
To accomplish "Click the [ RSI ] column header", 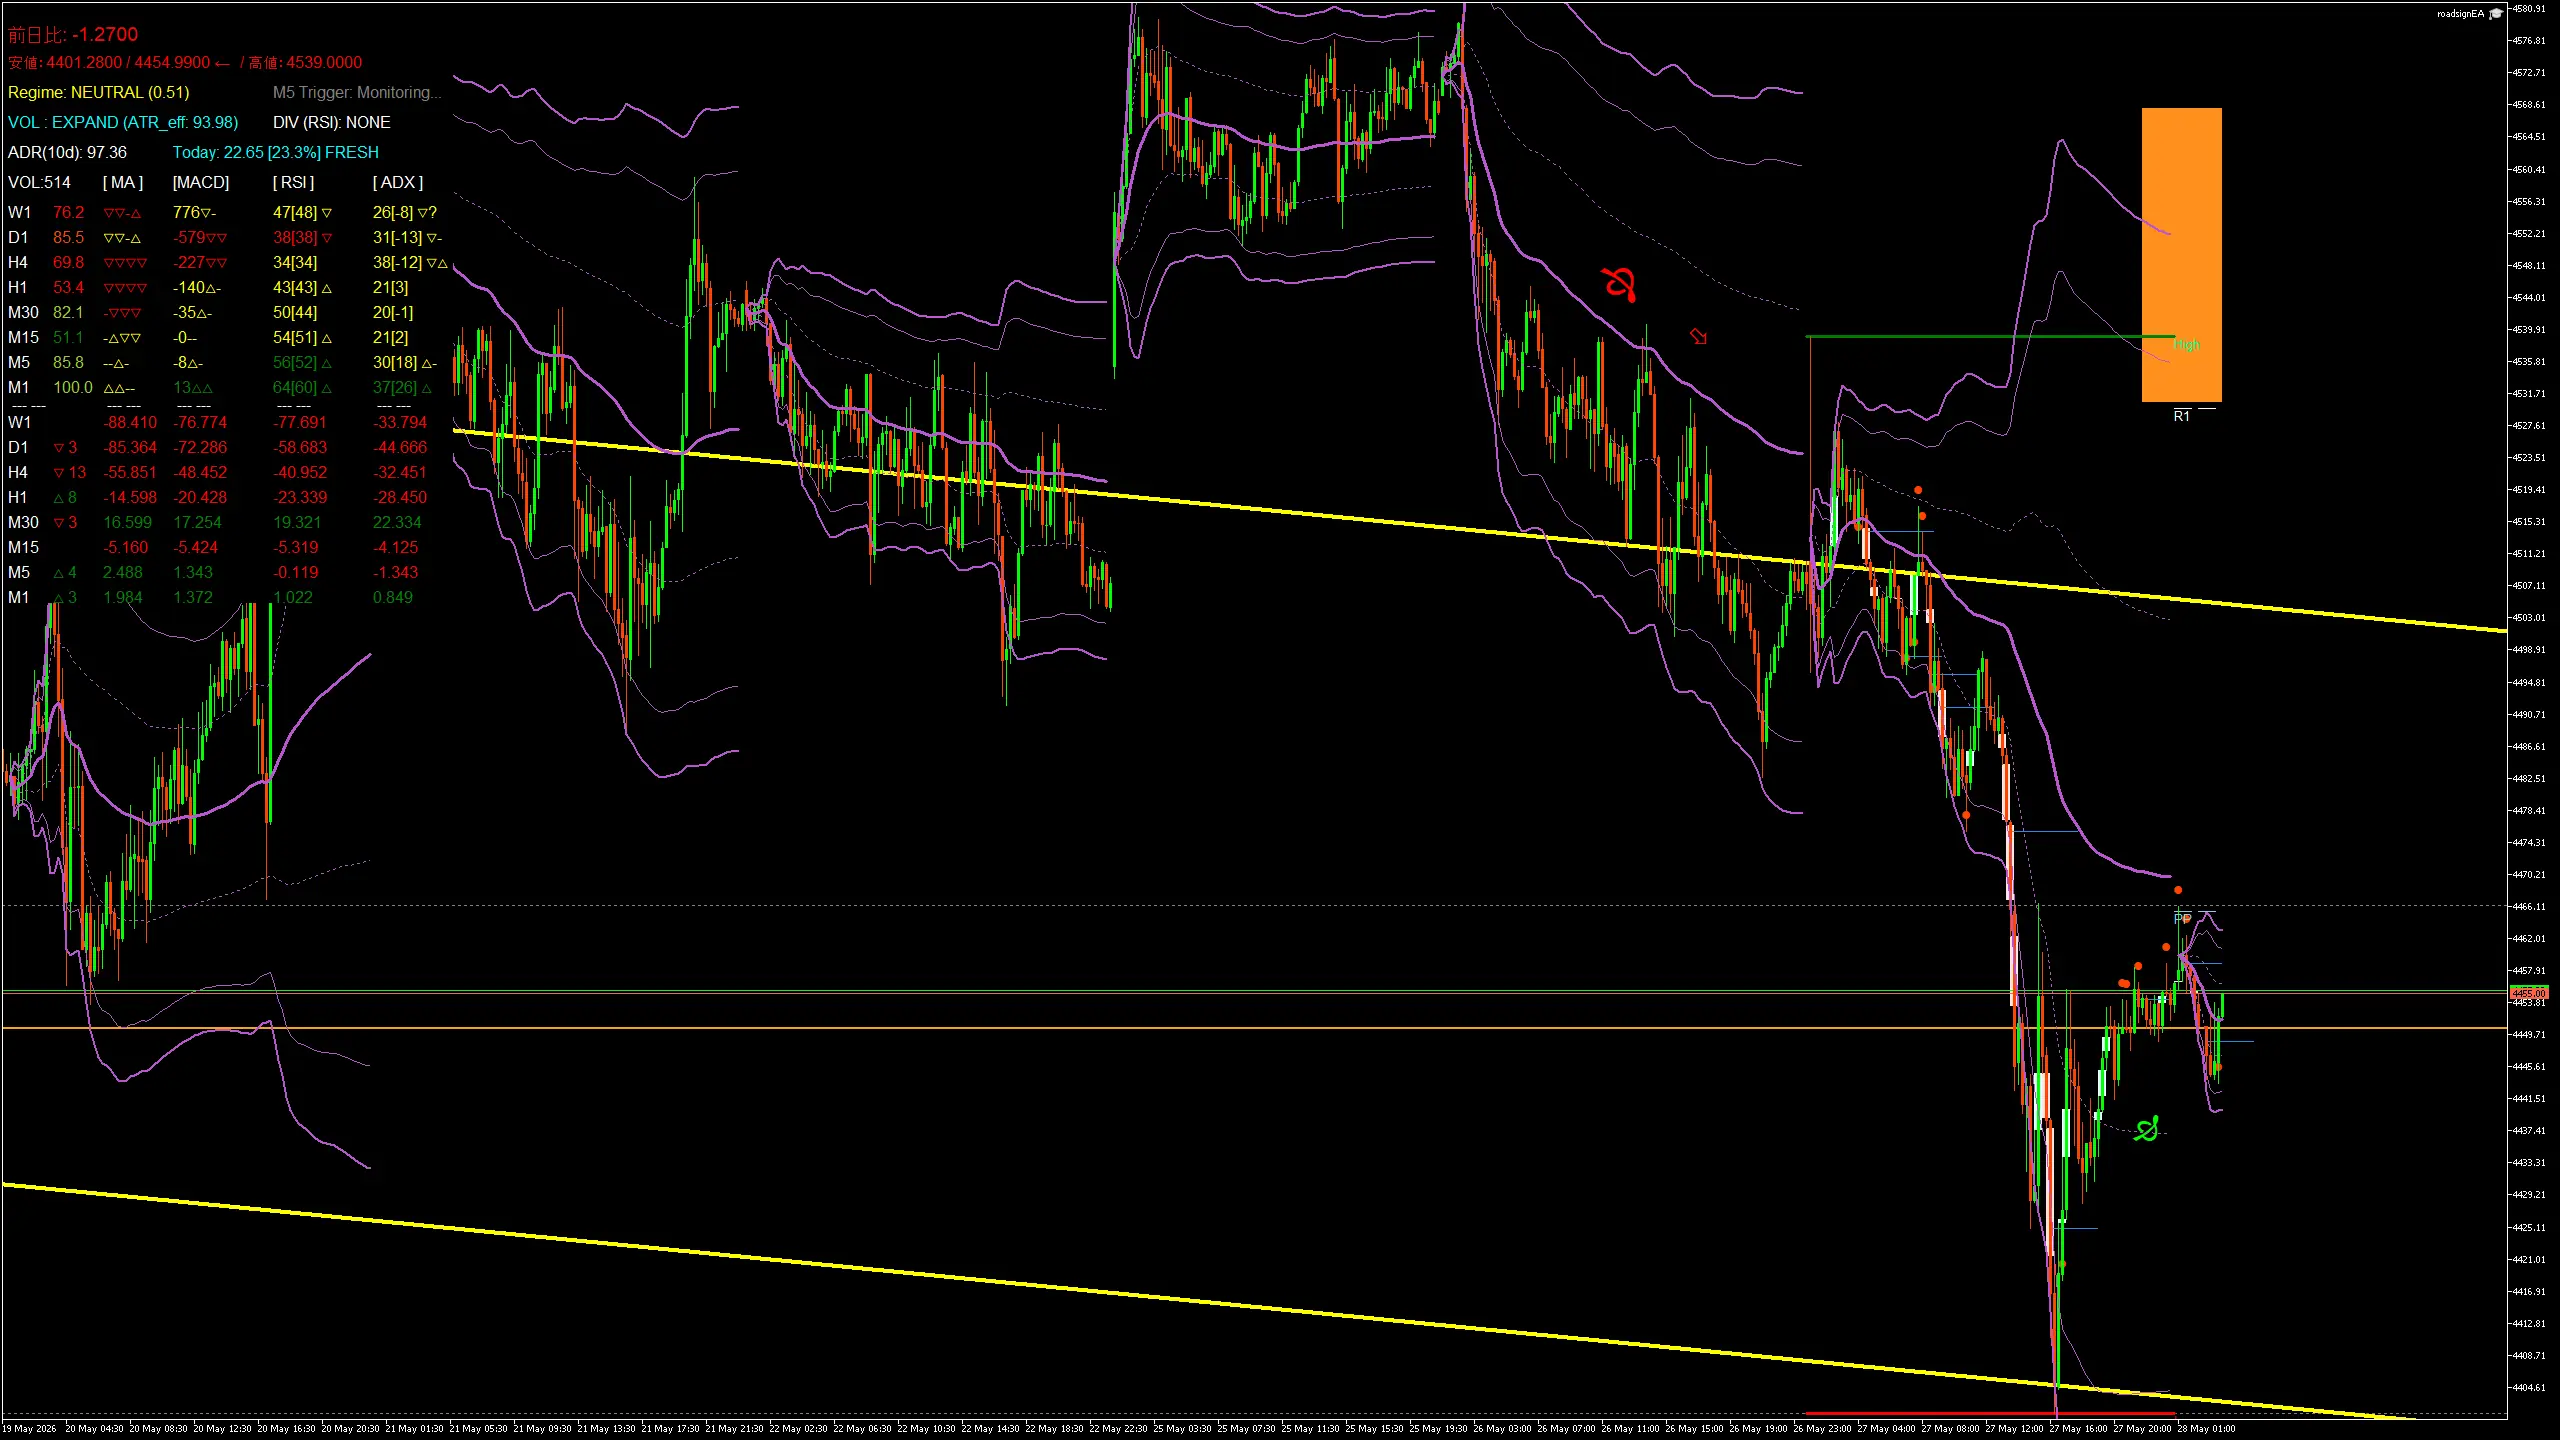I will pos(293,182).
